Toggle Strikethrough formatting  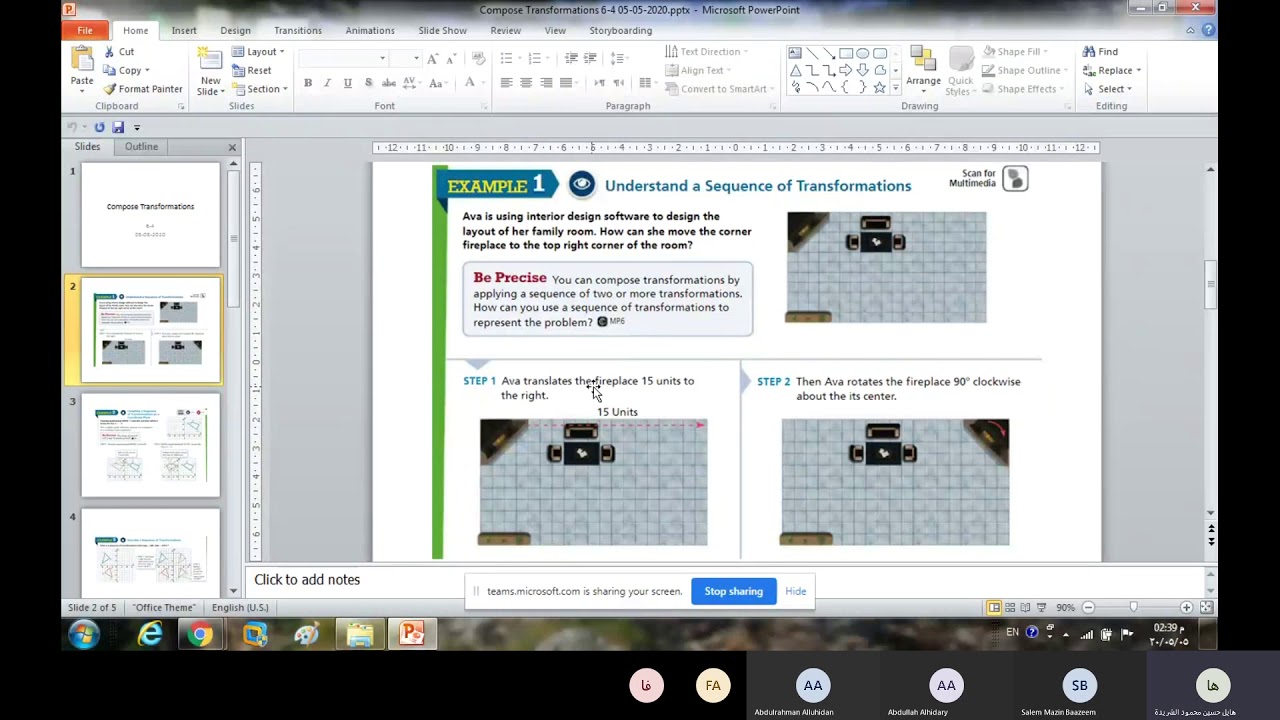click(x=389, y=83)
